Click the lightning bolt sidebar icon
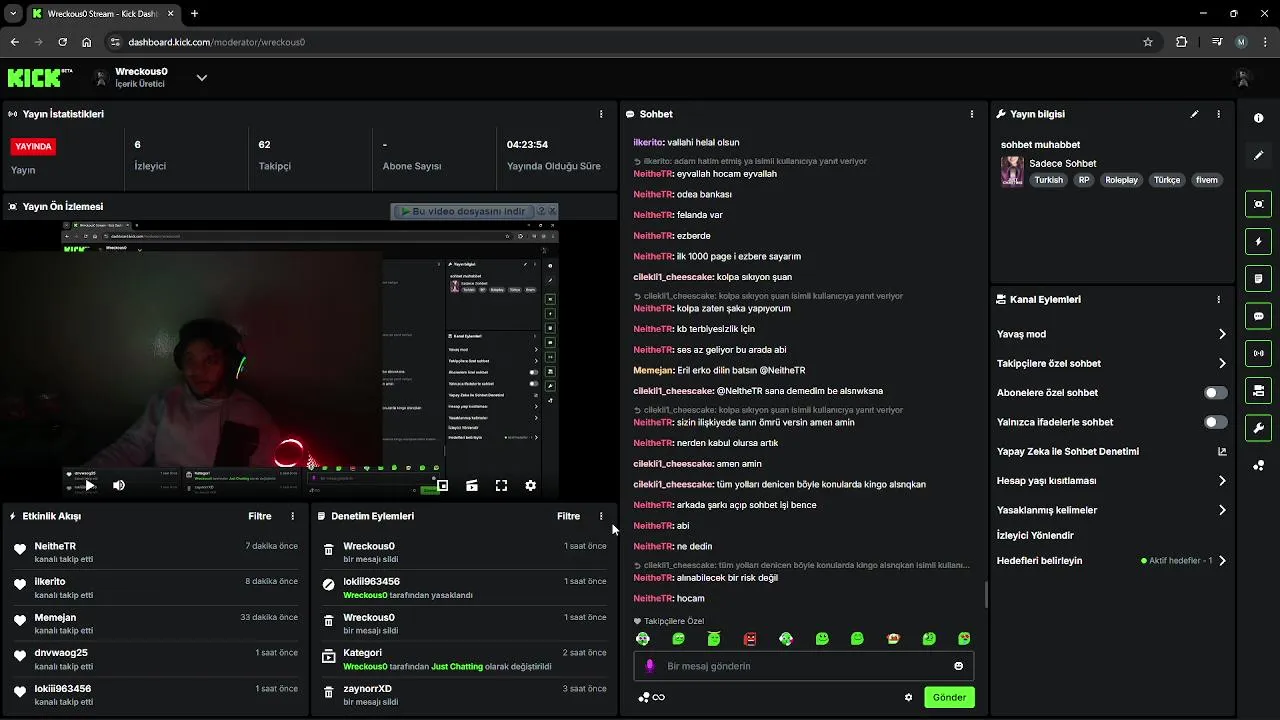This screenshot has height=720, width=1280. 1258,241
